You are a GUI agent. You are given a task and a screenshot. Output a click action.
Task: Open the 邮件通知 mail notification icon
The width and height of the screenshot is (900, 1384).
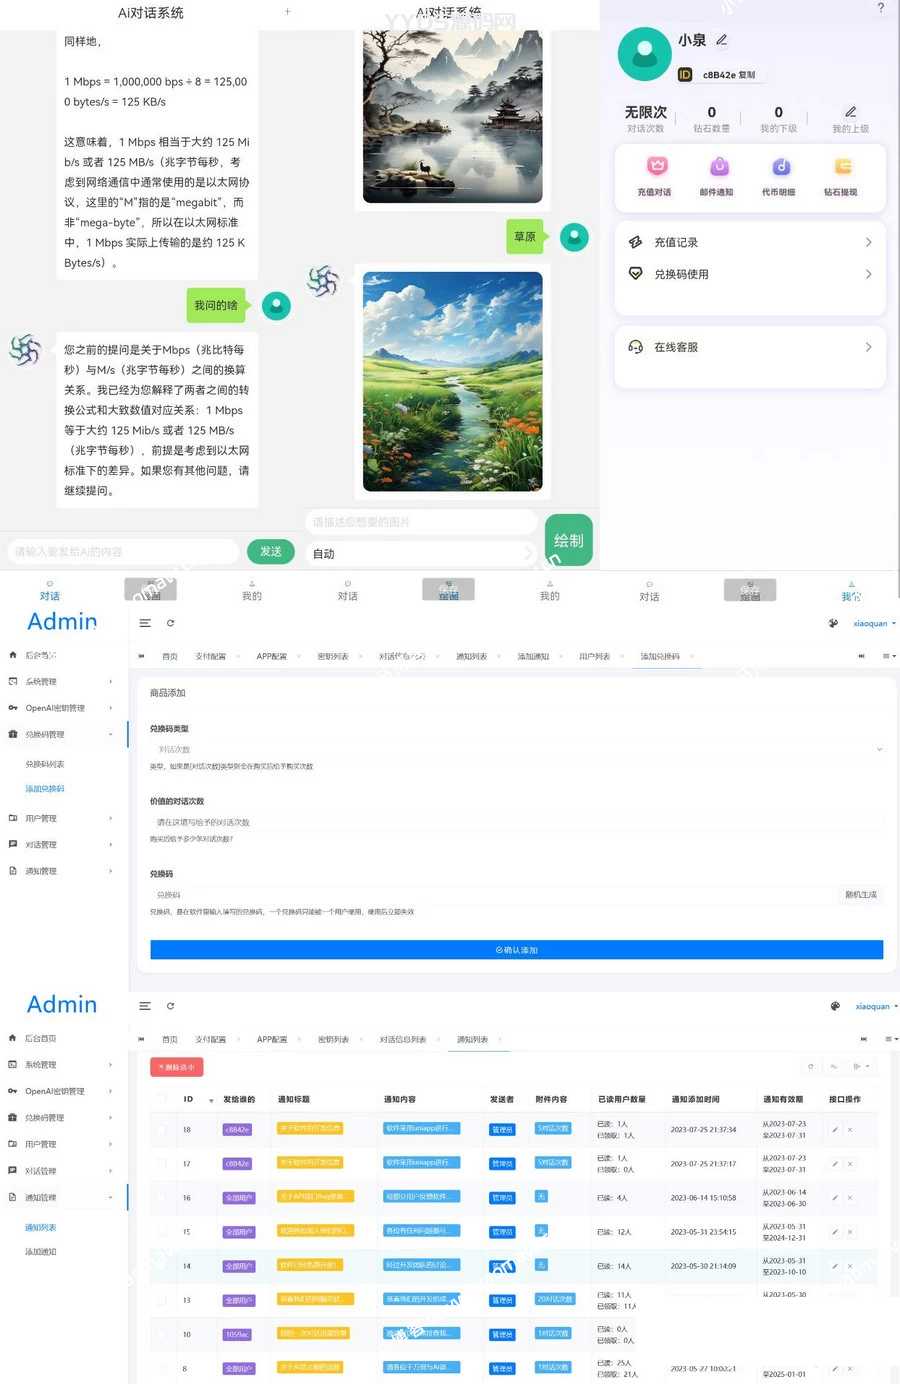click(x=719, y=167)
